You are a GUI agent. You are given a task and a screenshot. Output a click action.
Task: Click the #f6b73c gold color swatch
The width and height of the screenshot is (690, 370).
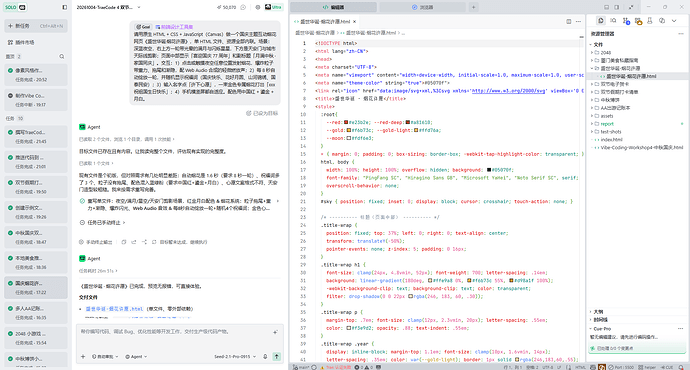click(x=349, y=130)
